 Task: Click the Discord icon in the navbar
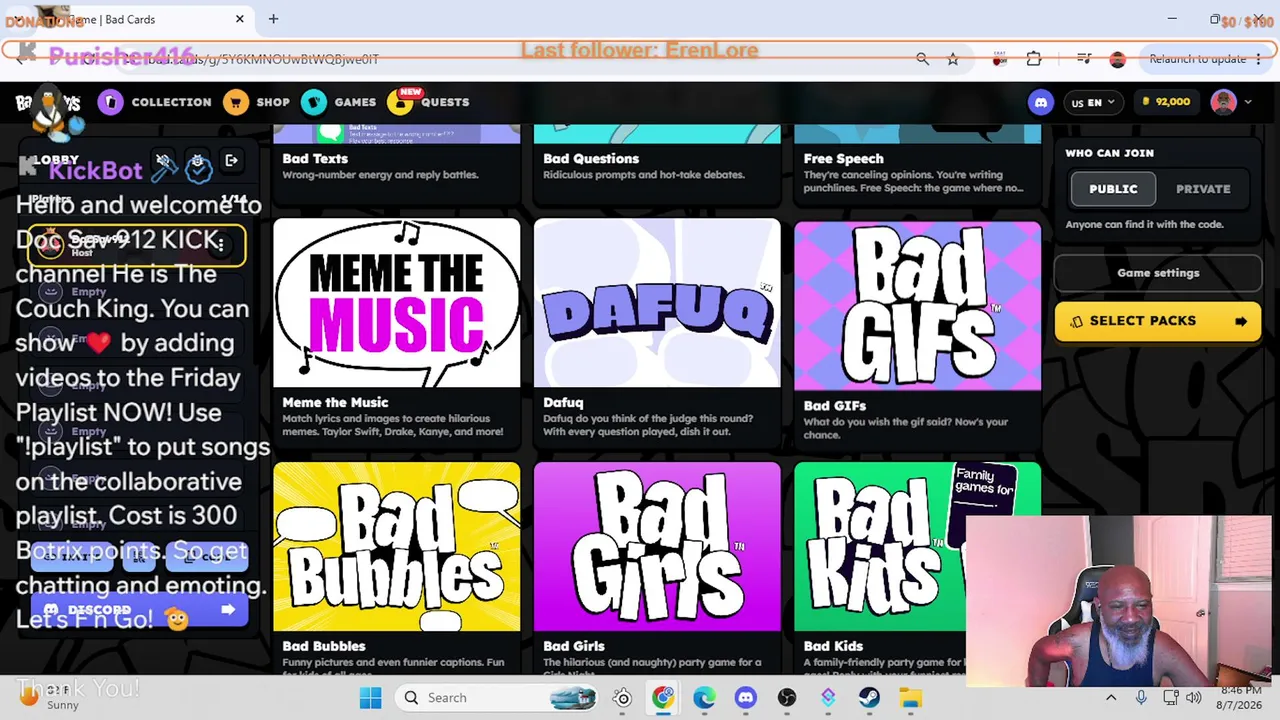coord(1041,102)
